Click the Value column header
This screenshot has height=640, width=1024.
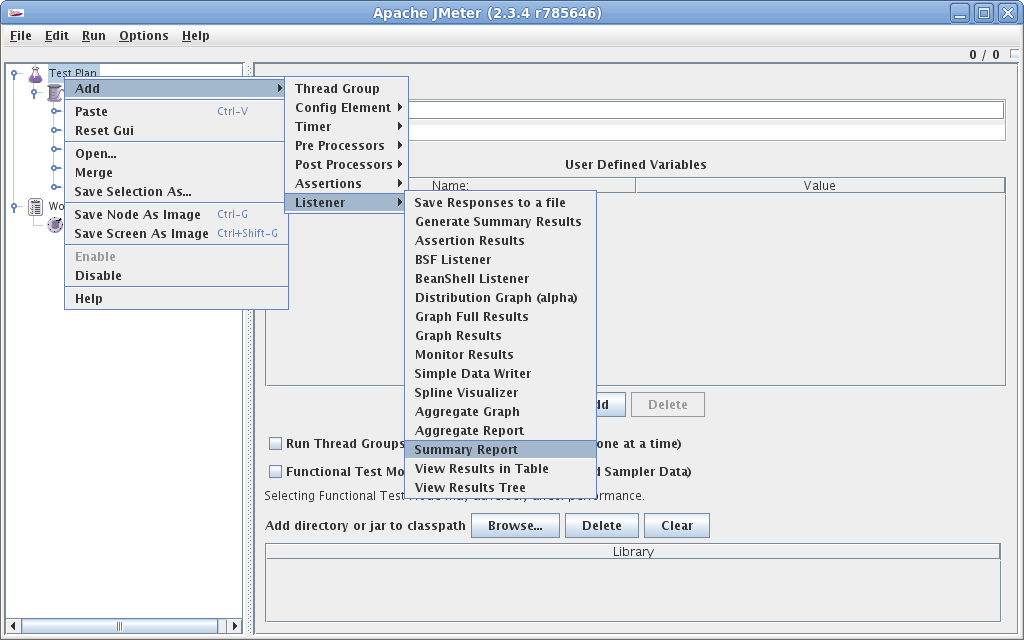point(820,185)
